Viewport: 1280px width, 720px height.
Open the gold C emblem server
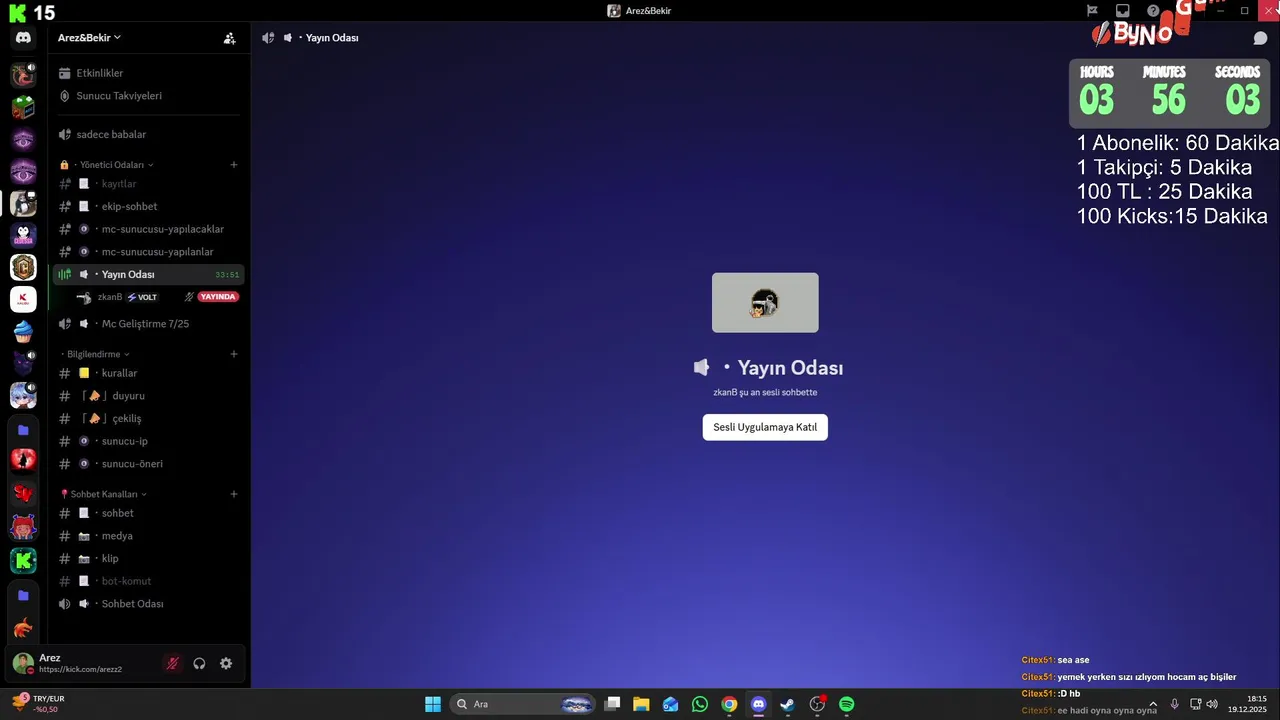tap(23, 268)
